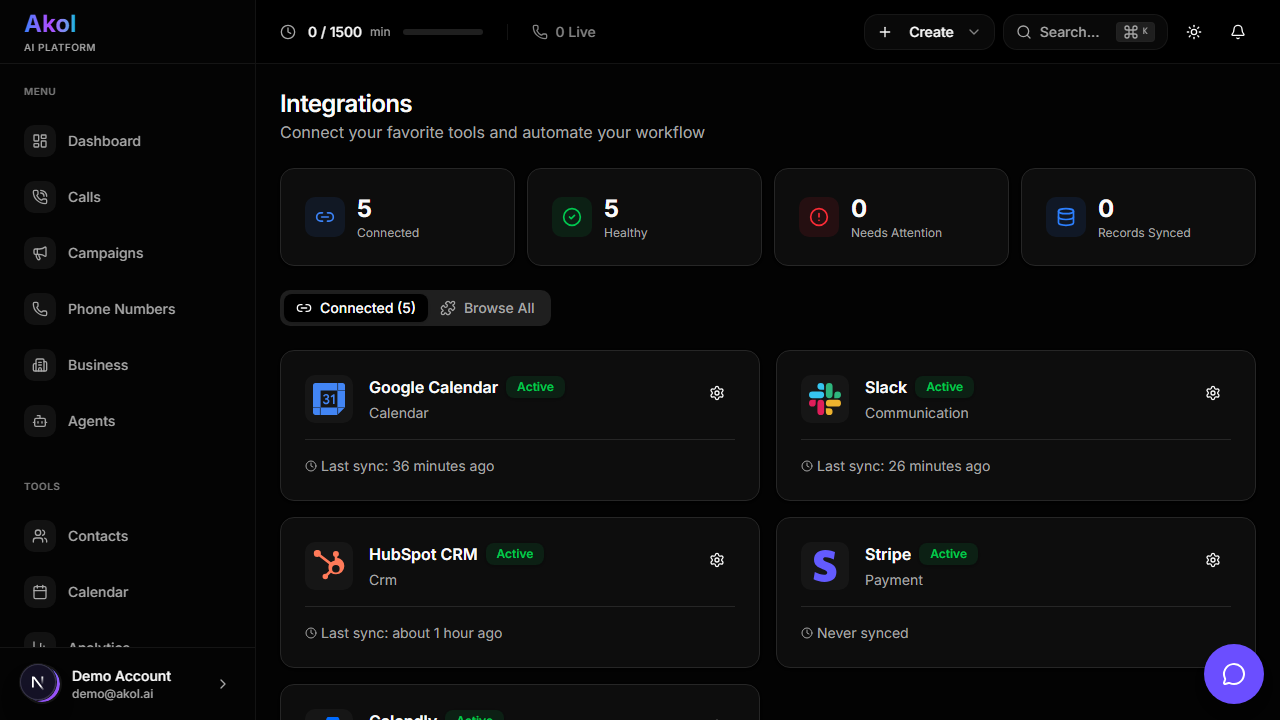Open the chat support bubble
Screen dimensions: 1280x720
tap(1233, 674)
